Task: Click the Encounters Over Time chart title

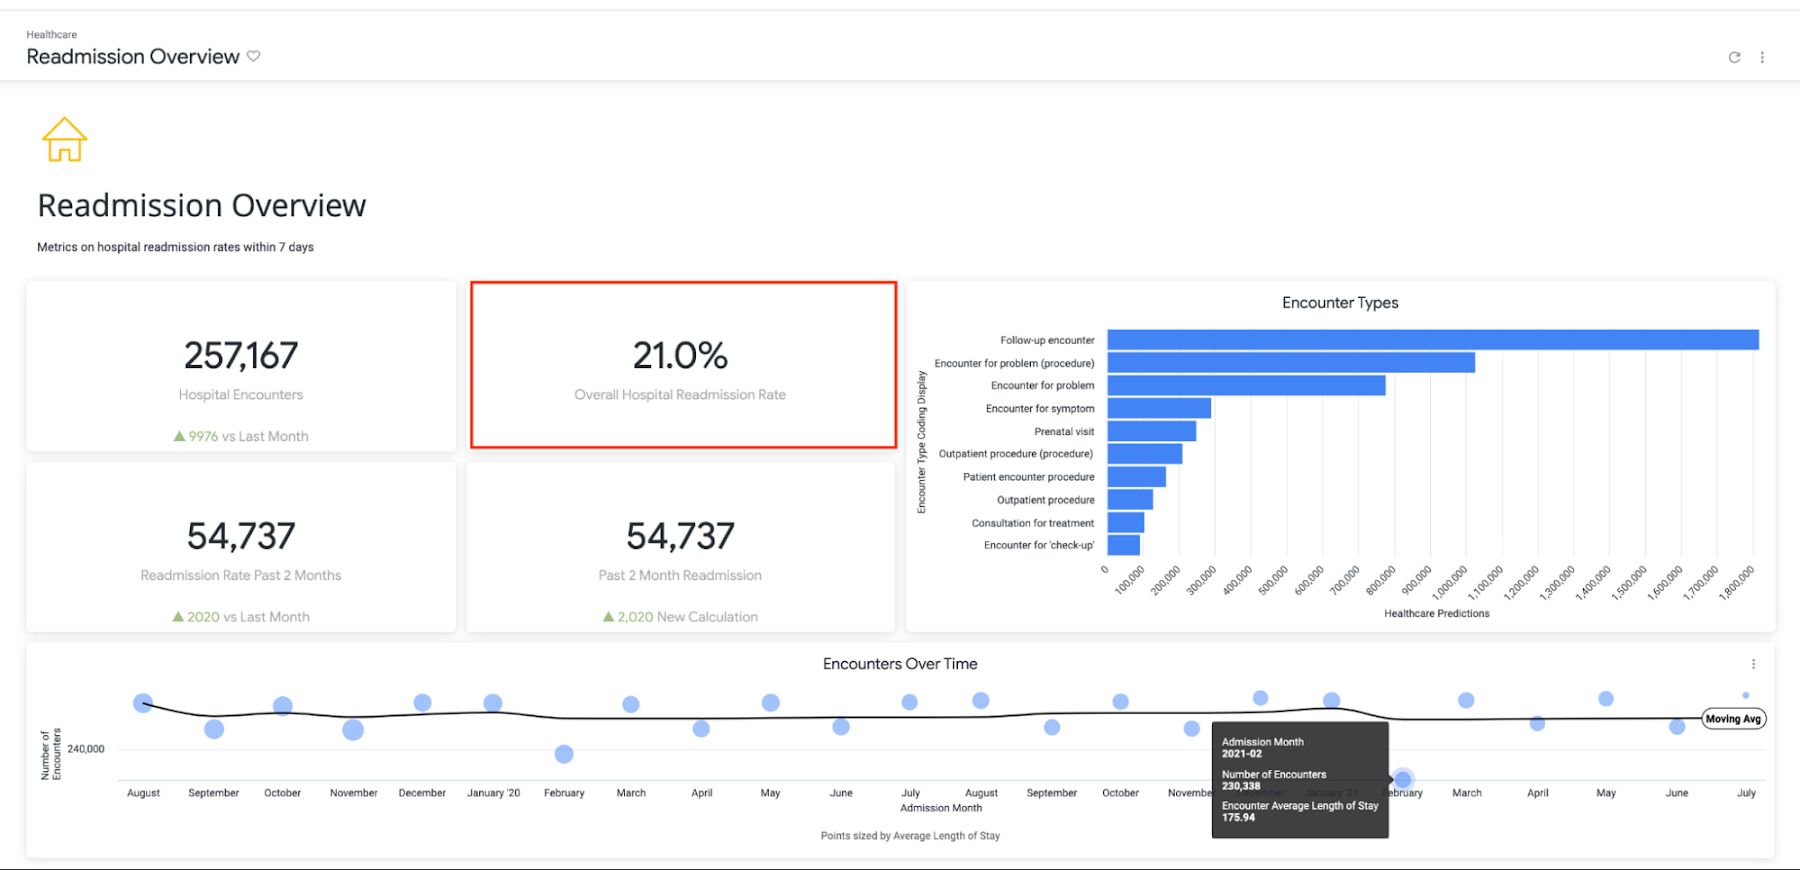Action: (900, 664)
